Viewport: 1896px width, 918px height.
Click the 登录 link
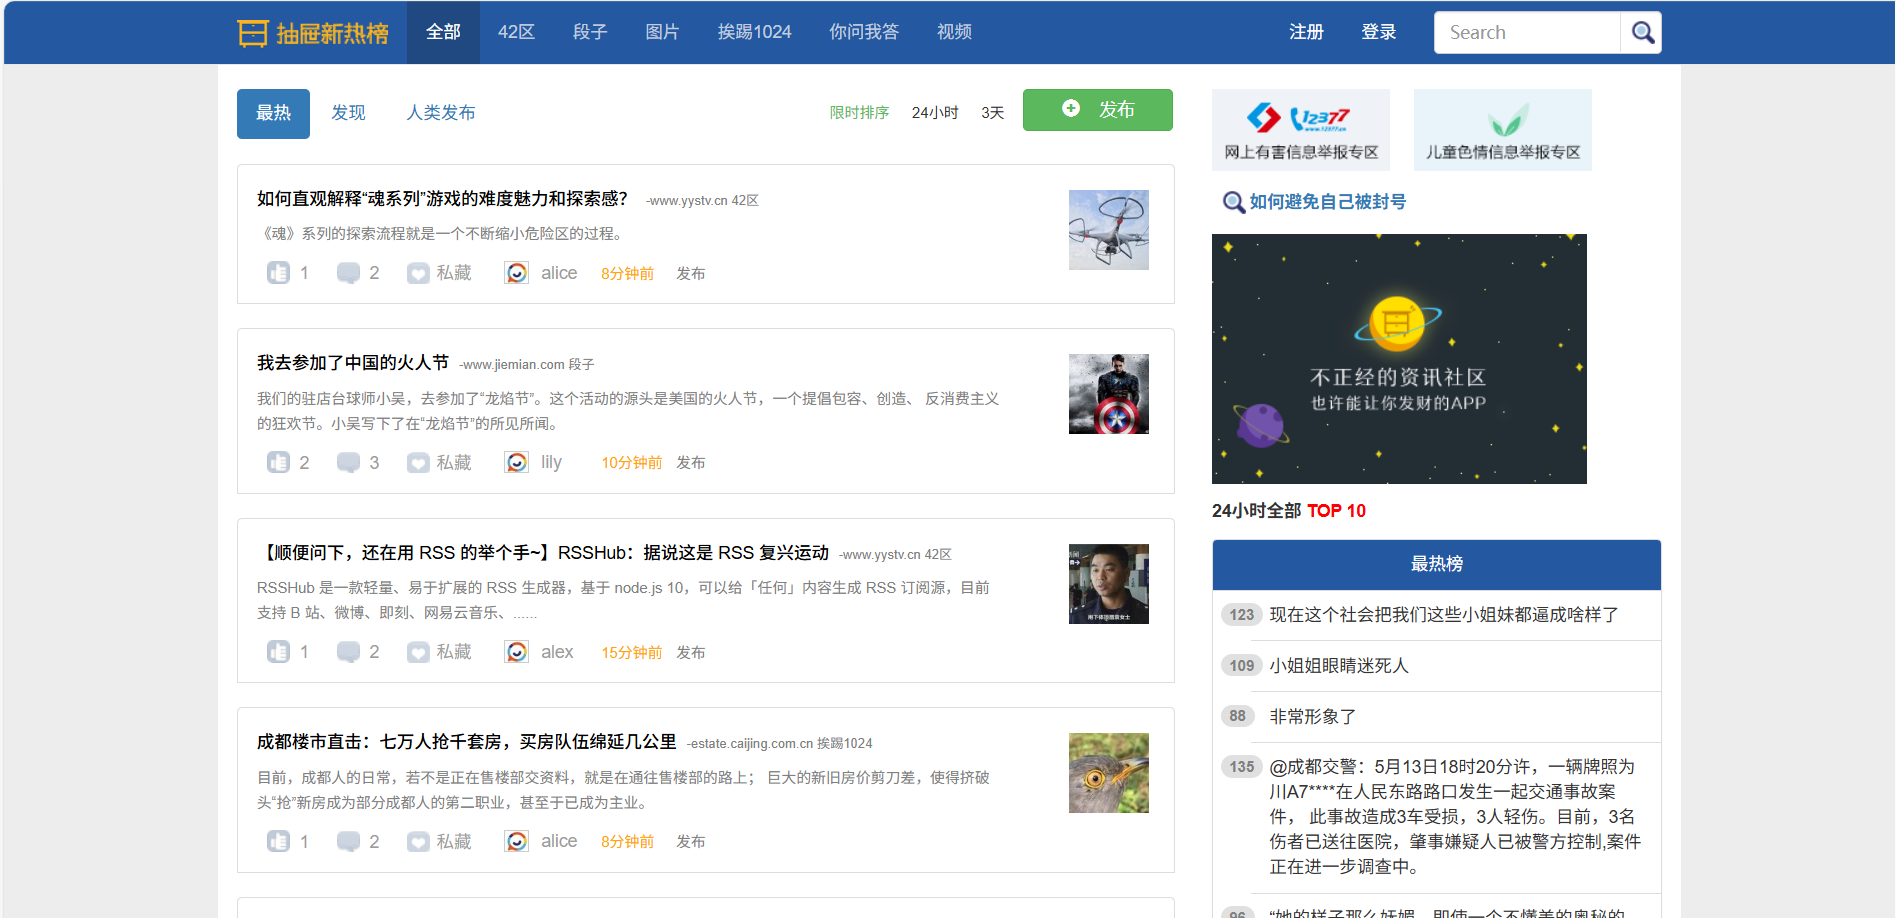[1378, 32]
